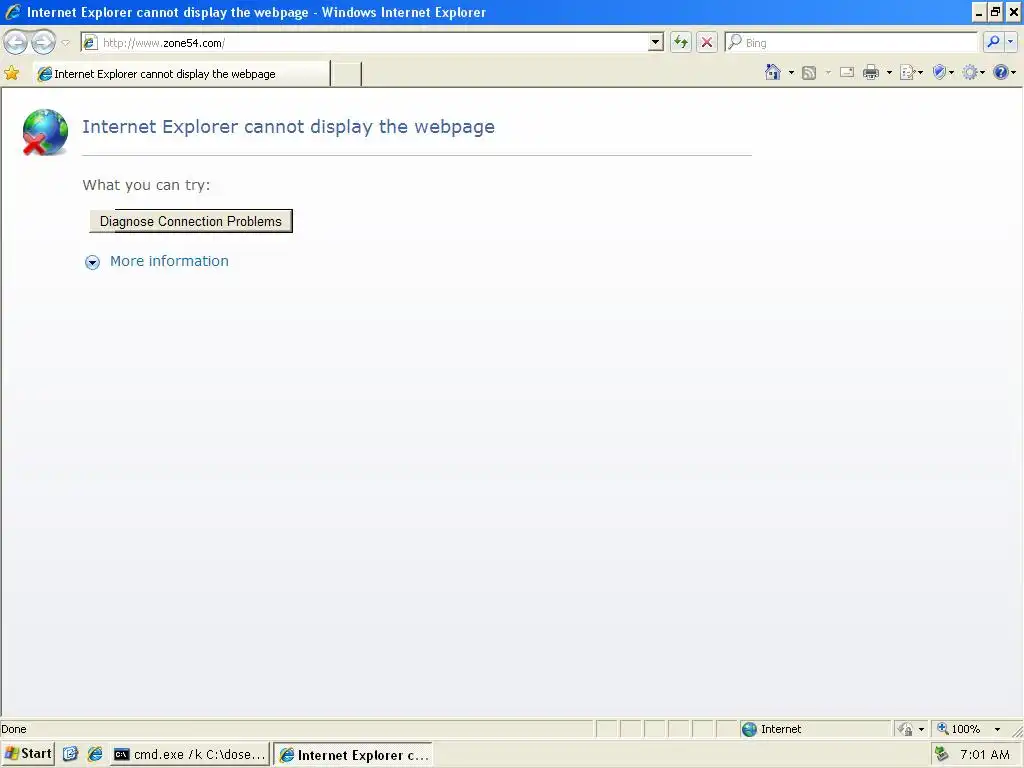Click the network system tray icon

point(941,754)
